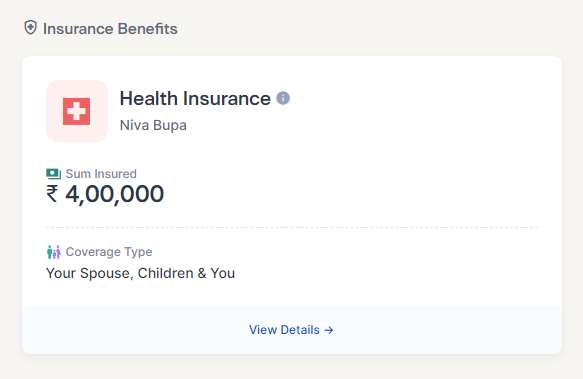583x379 pixels.
Task: Click the 4,00,000 sum insured amount
Action: click(x=115, y=194)
